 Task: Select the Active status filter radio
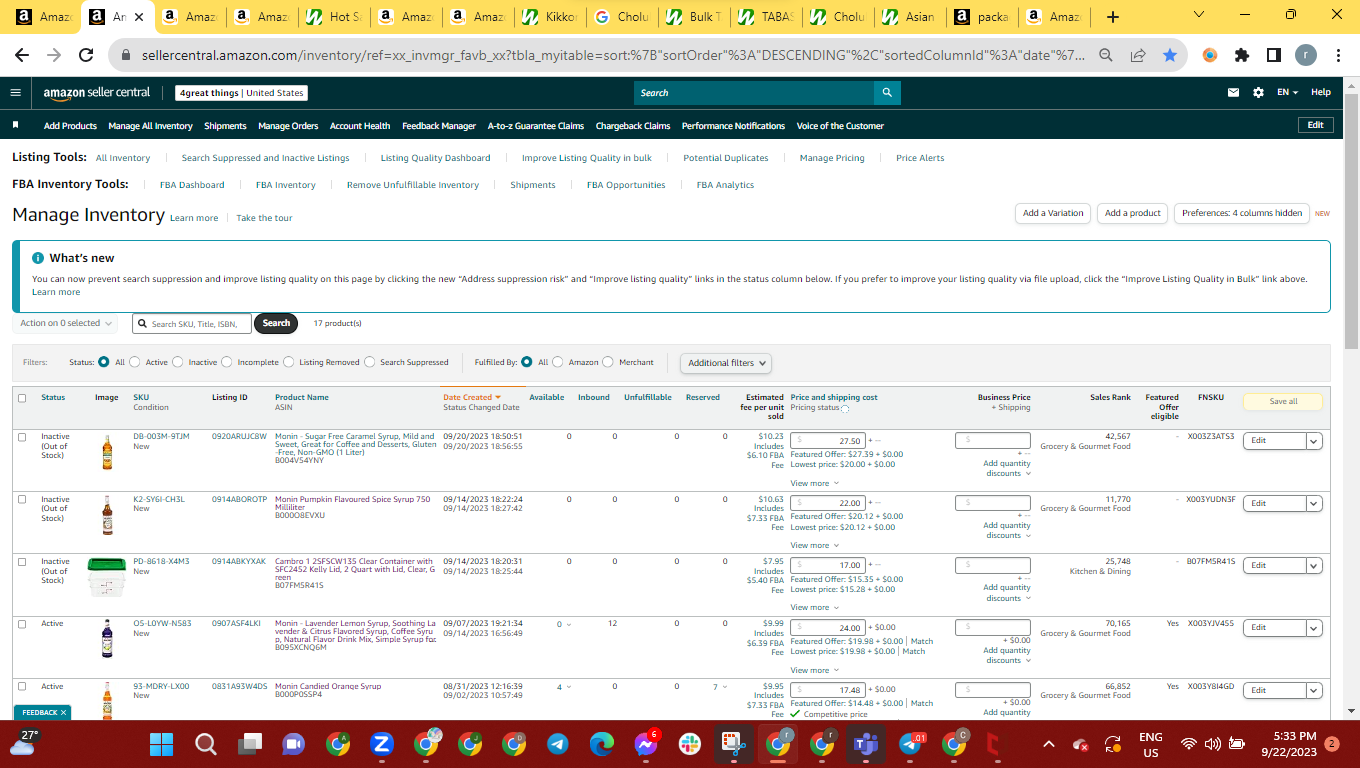(x=136, y=362)
